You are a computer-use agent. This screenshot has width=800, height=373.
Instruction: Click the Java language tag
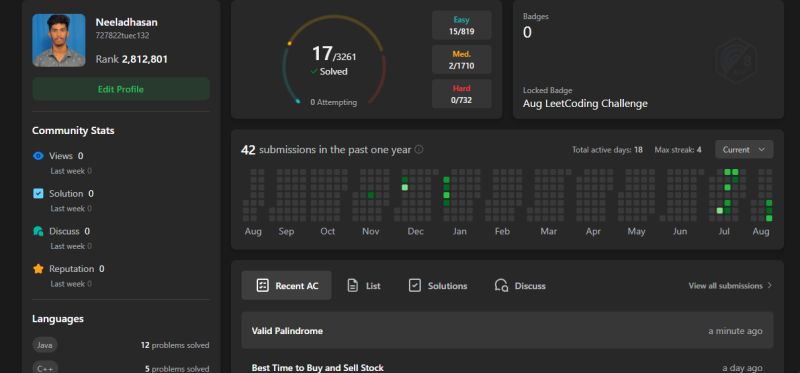pos(45,345)
